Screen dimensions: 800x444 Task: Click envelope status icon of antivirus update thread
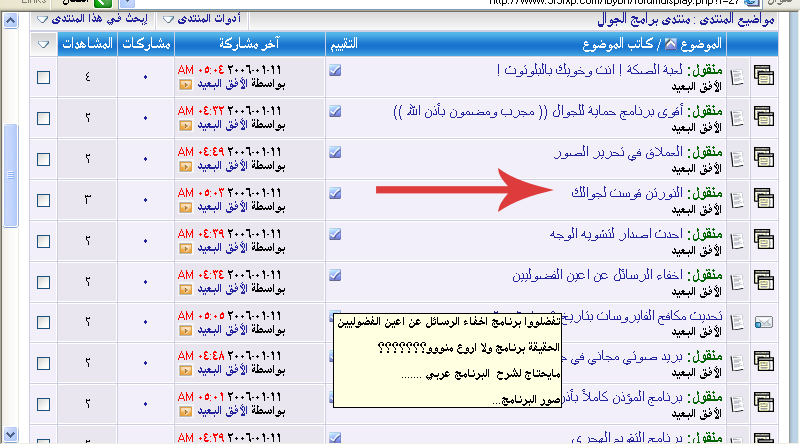(766, 322)
